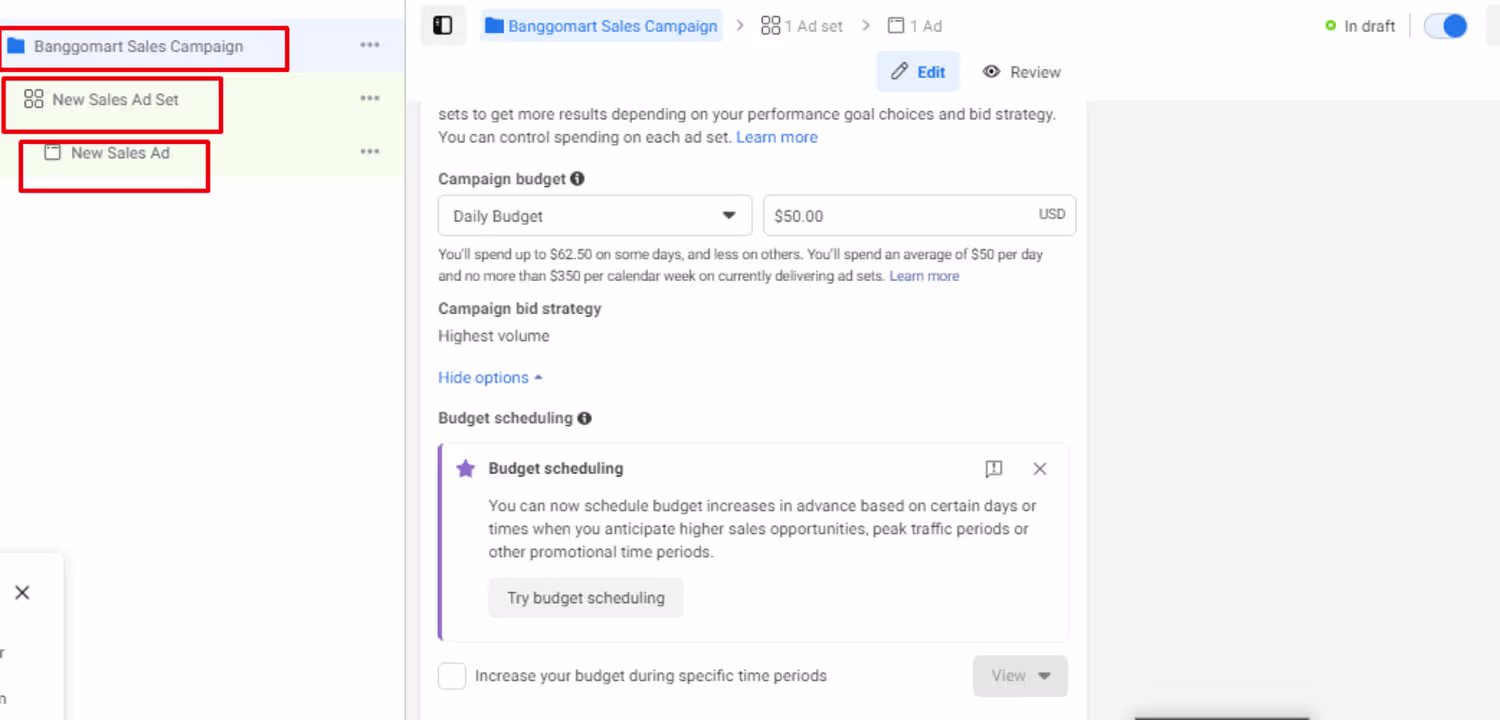Collapse the sidebar panel icon
The height and width of the screenshot is (720, 1500).
(x=443, y=26)
